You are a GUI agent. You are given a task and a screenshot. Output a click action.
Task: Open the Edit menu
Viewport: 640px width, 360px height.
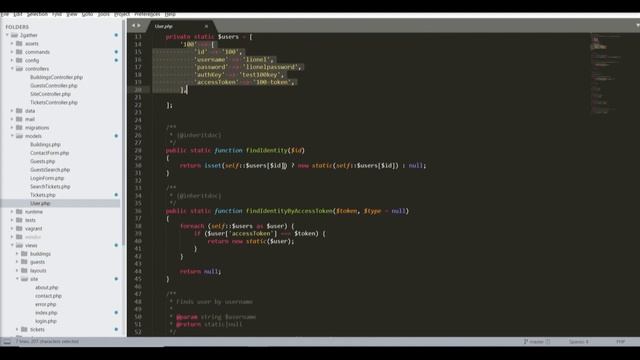click(x=18, y=14)
